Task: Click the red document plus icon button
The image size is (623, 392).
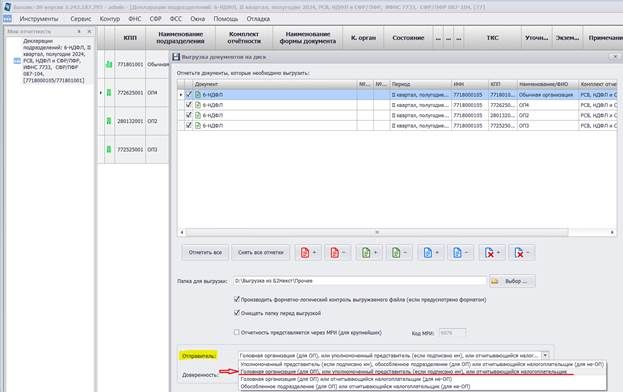Action: click(x=308, y=253)
